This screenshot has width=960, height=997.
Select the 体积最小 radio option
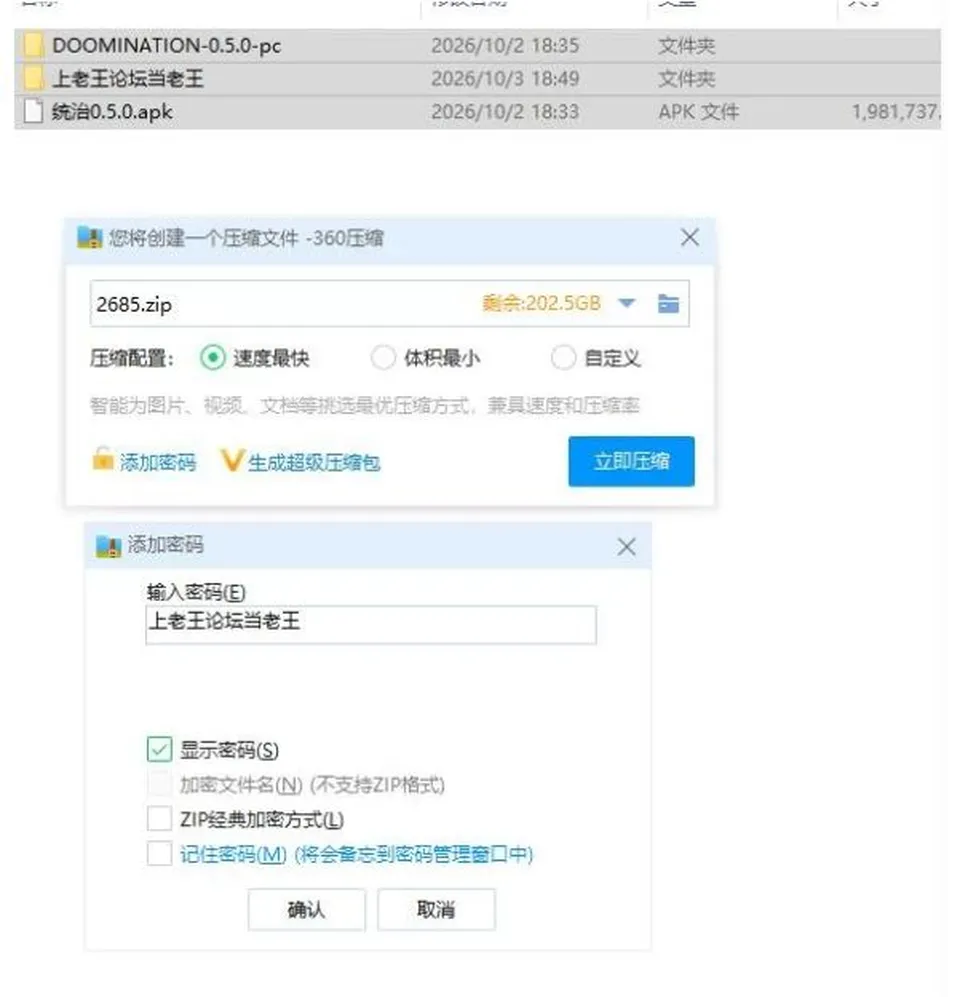point(383,357)
